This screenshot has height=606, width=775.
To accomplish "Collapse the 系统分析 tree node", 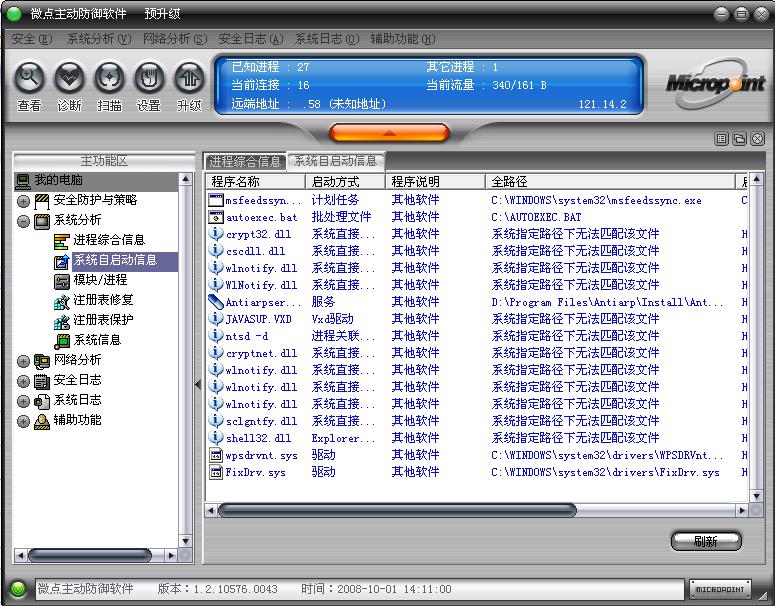I will pyautogui.click(x=23, y=221).
